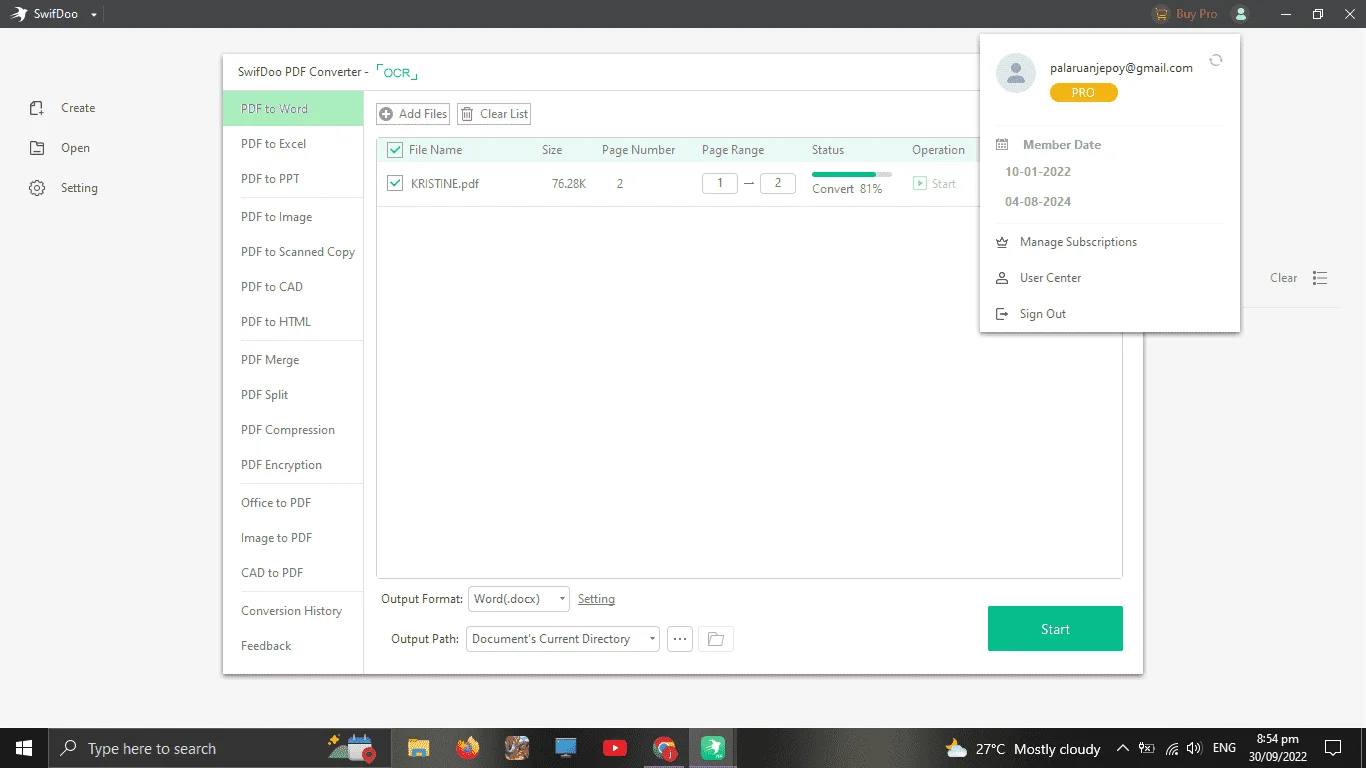Click the page range start field
Screen dimensions: 1366x768
(x=720, y=183)
